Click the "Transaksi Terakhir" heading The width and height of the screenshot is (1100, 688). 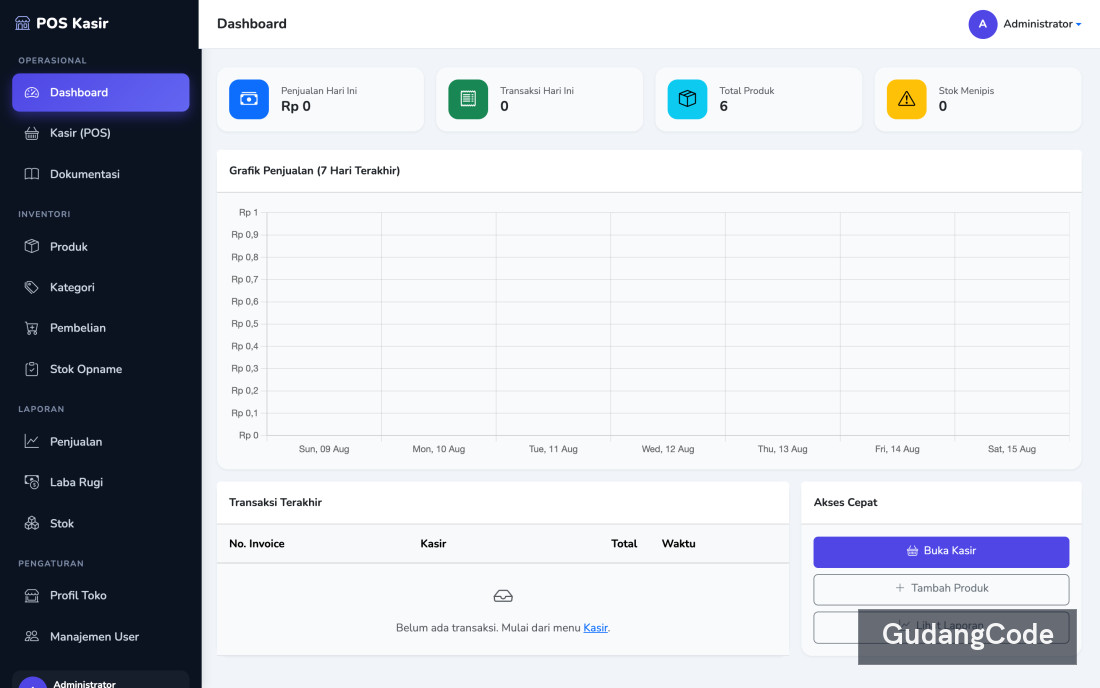(275, 502)
